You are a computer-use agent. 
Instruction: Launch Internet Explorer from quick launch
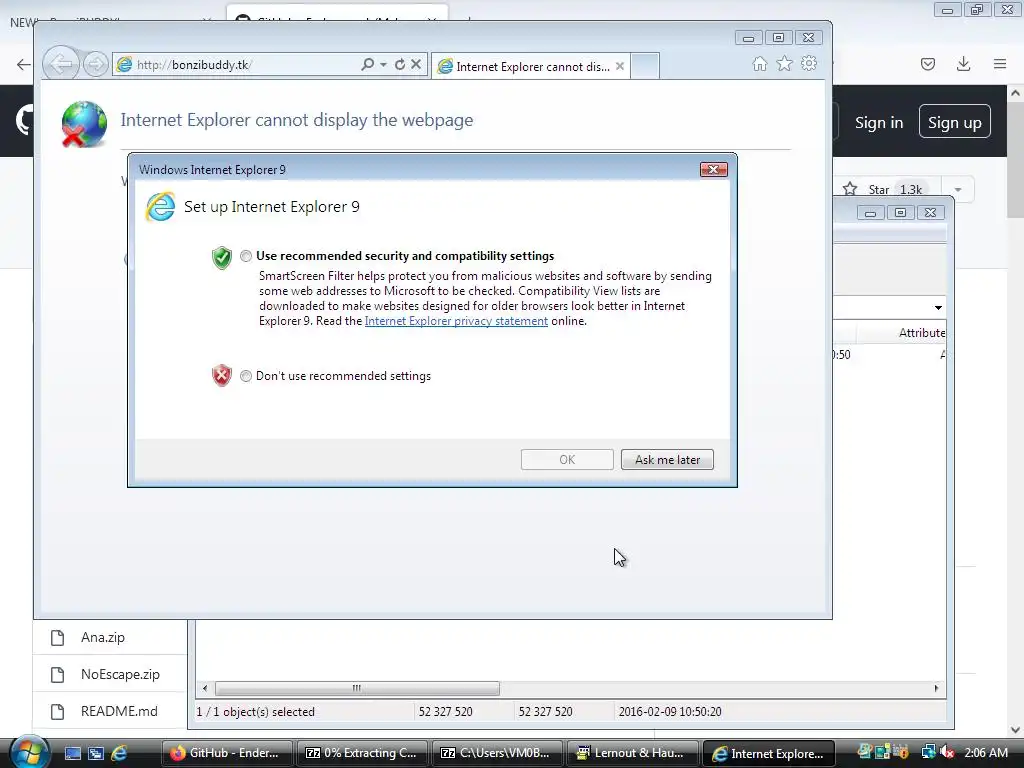120,753
